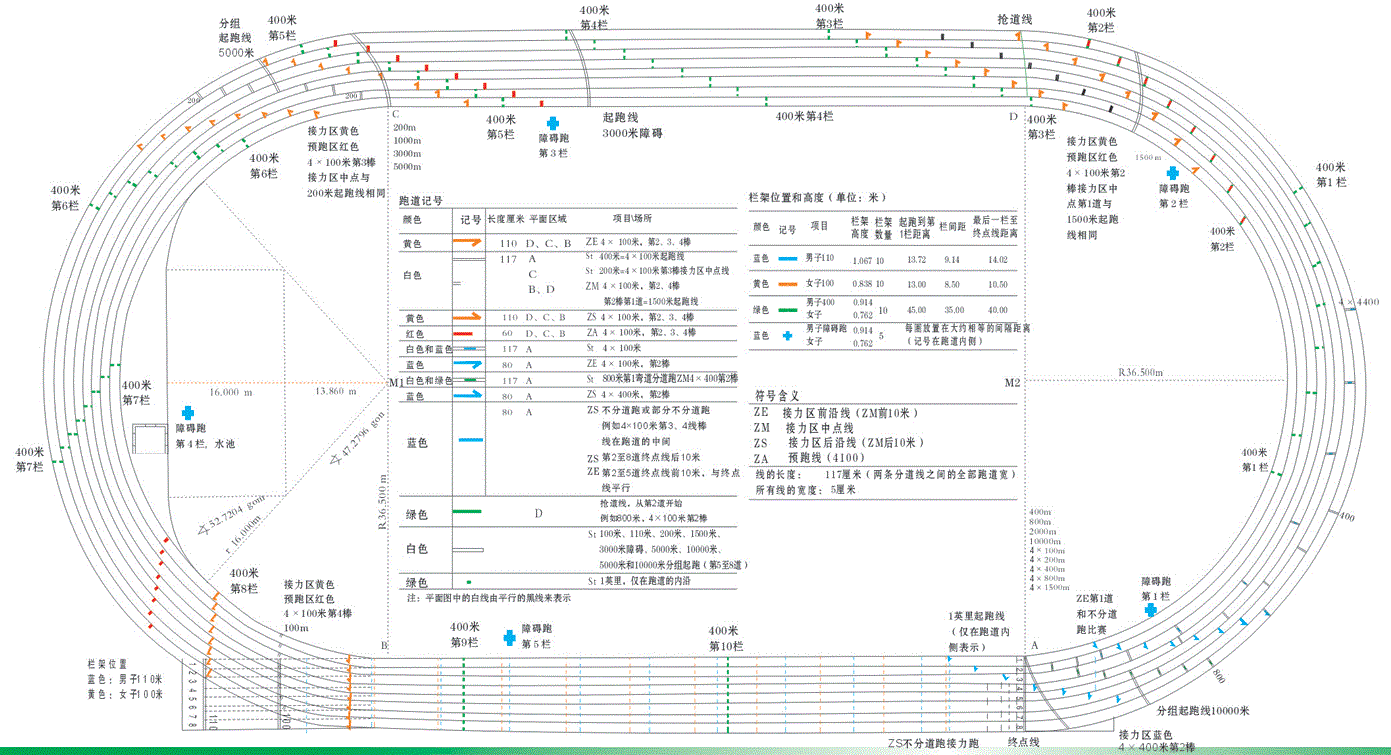The width and height of the screenshot is (1391, 755).
Task: Select the M2 center point label
Action: coord(1012,384)
